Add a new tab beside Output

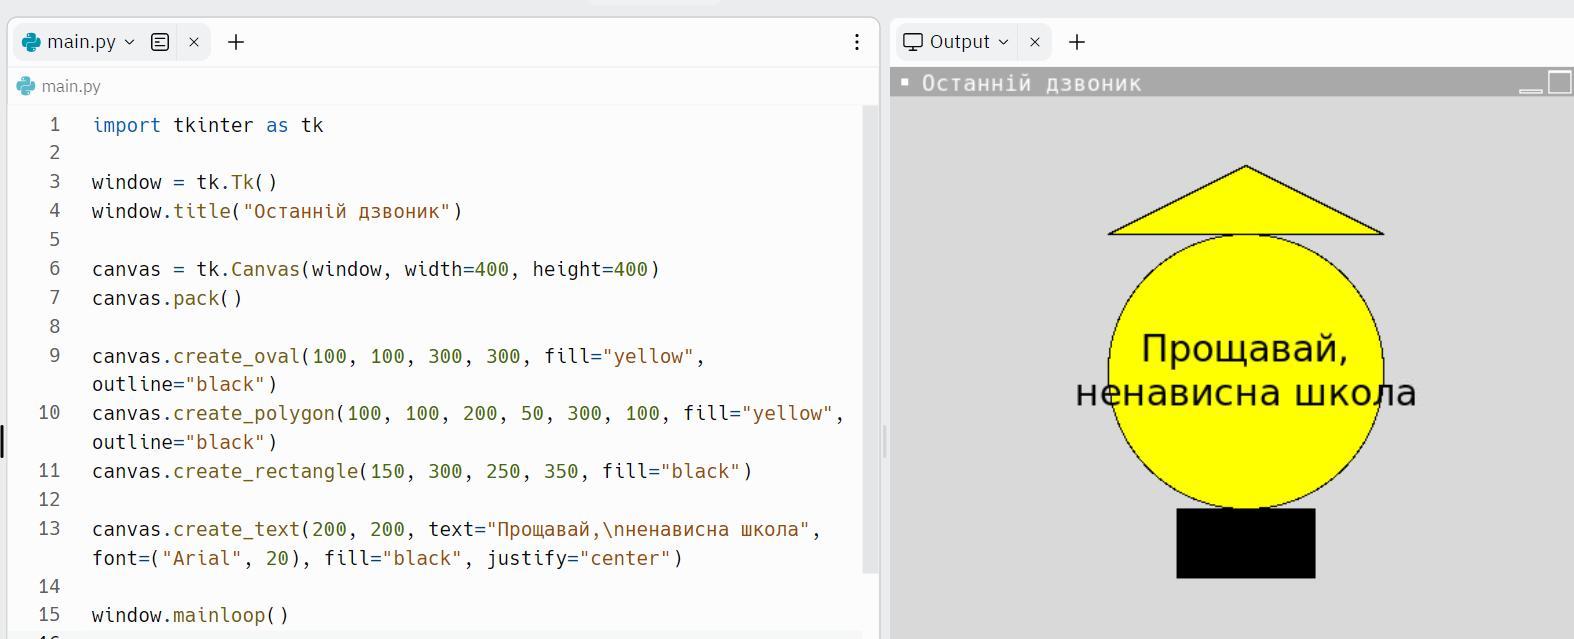coord(1077,42)
